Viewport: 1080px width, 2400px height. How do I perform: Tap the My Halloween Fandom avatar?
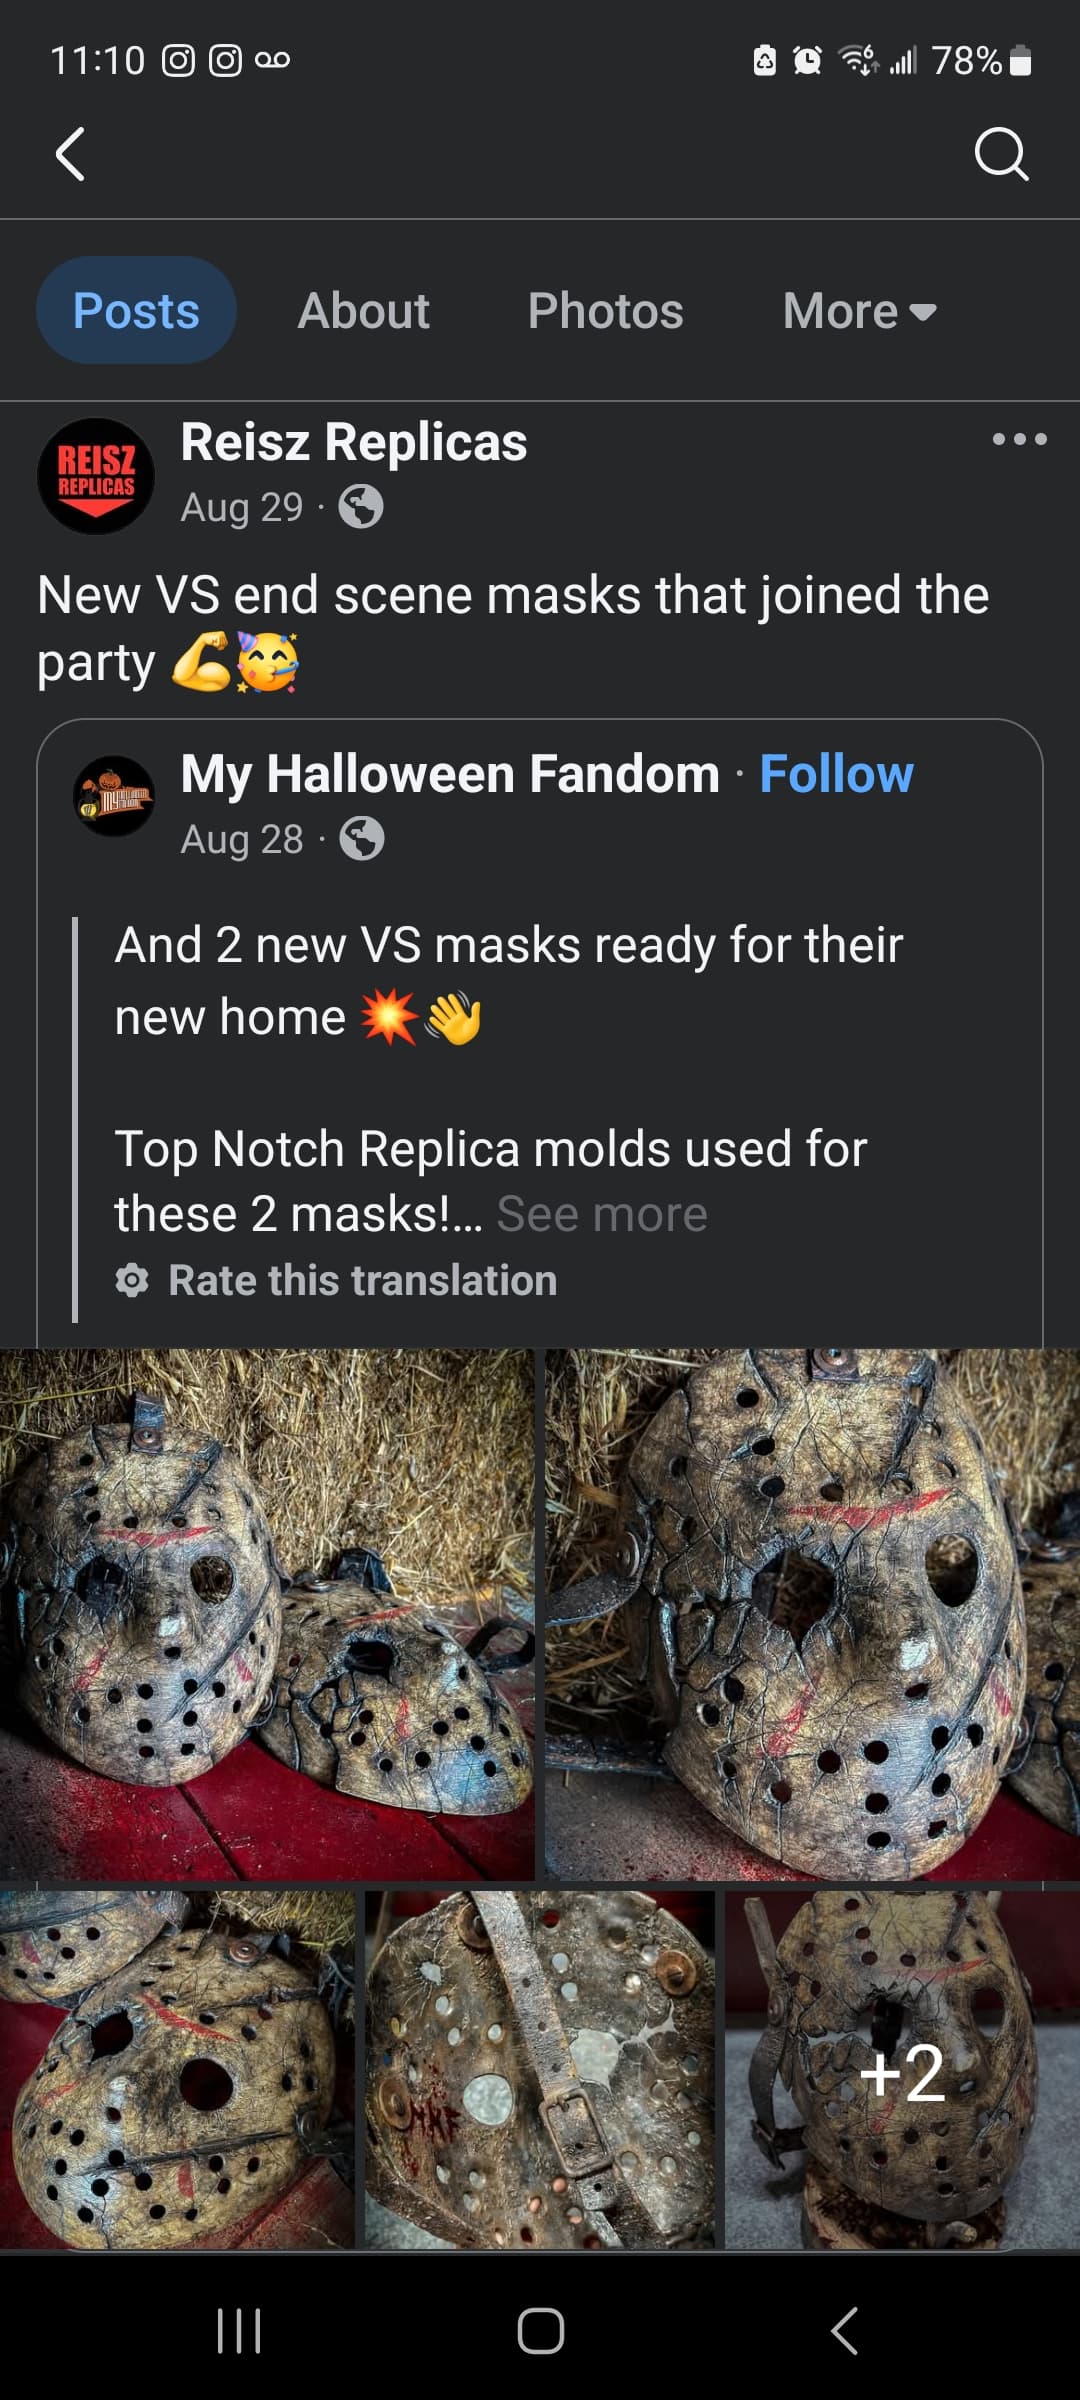(x=115, y=796)
